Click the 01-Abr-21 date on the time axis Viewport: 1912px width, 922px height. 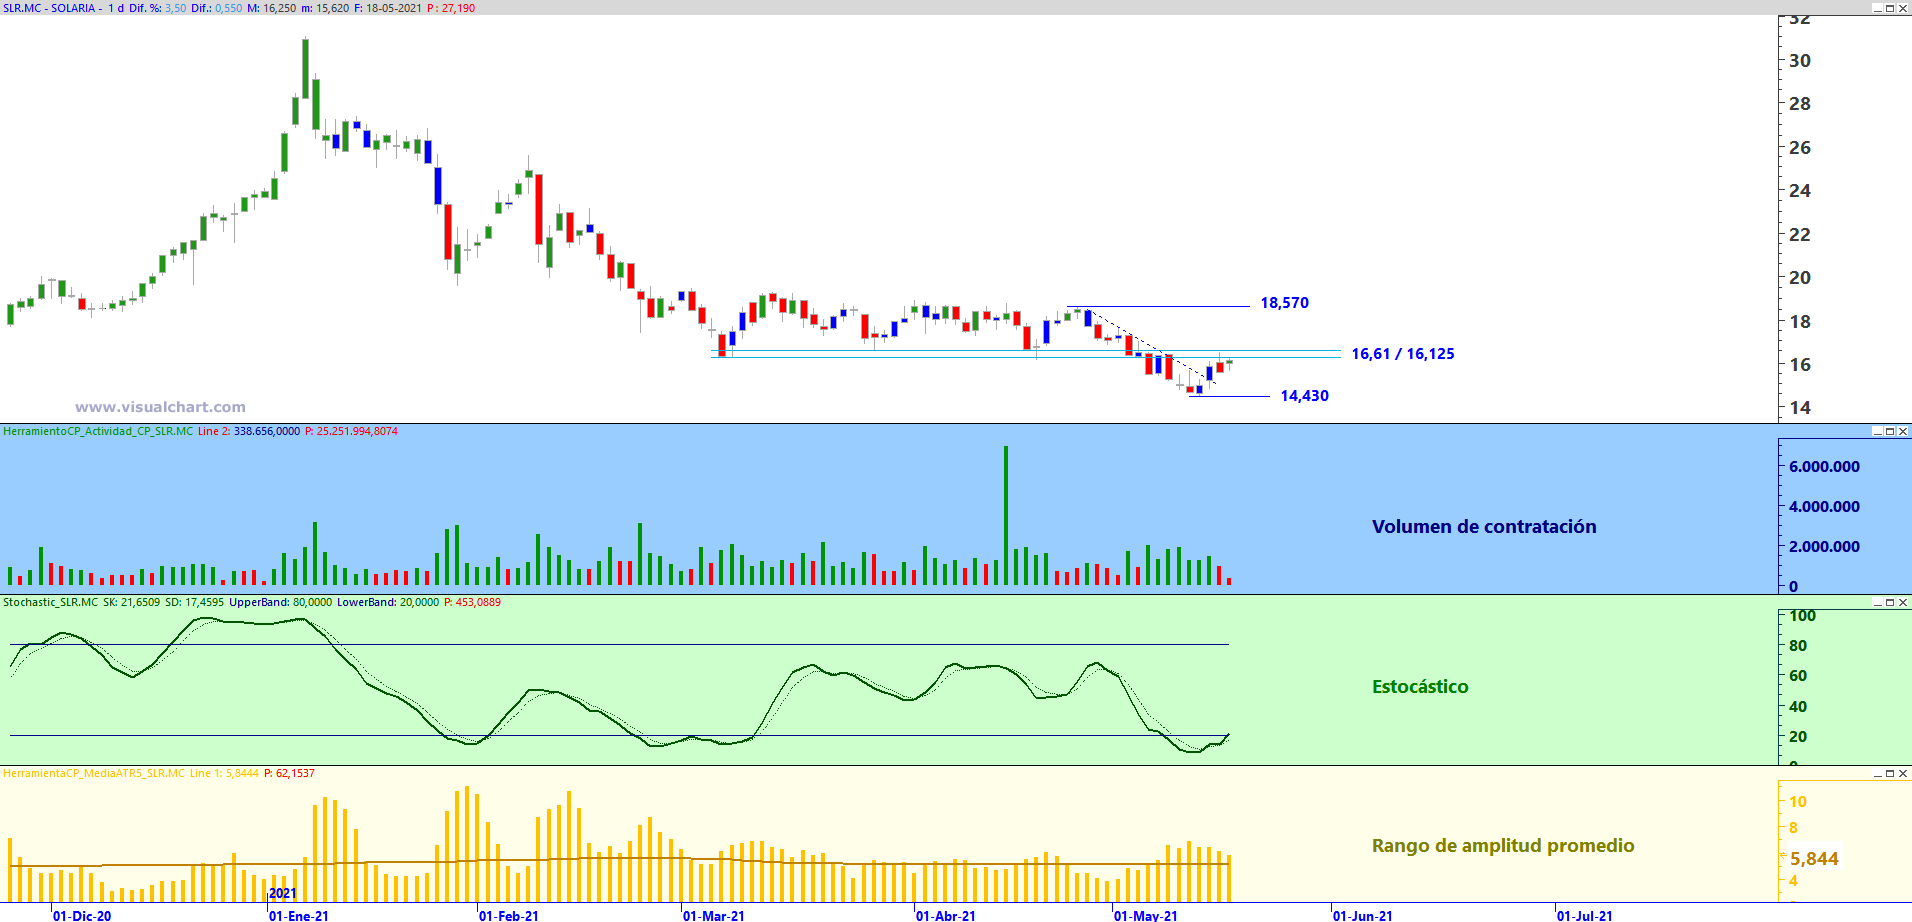[946, 915]
